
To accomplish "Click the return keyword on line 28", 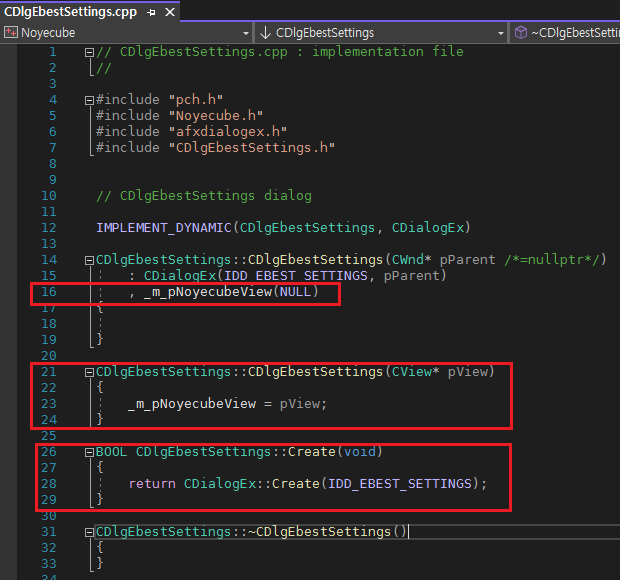I will point(152,484).
